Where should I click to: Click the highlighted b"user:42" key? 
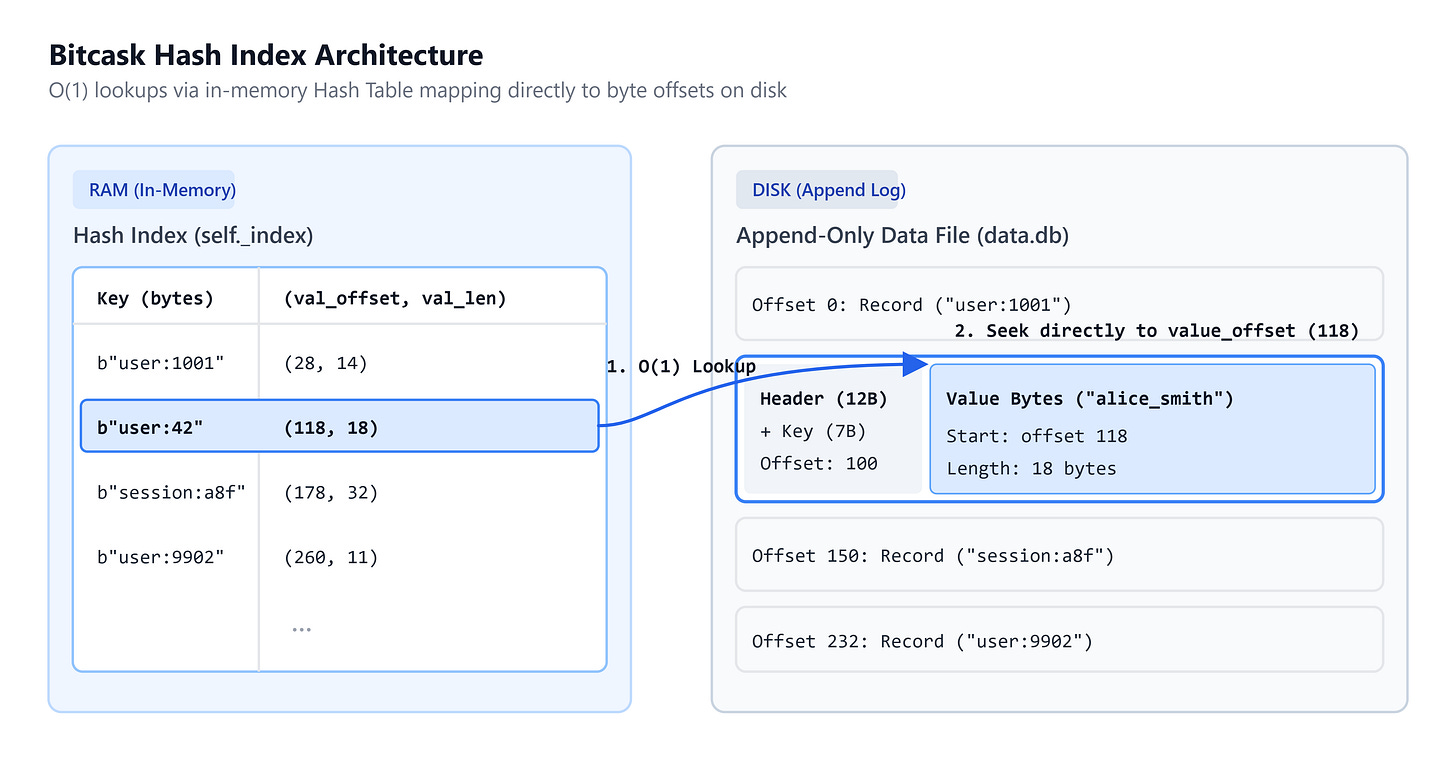150,428
